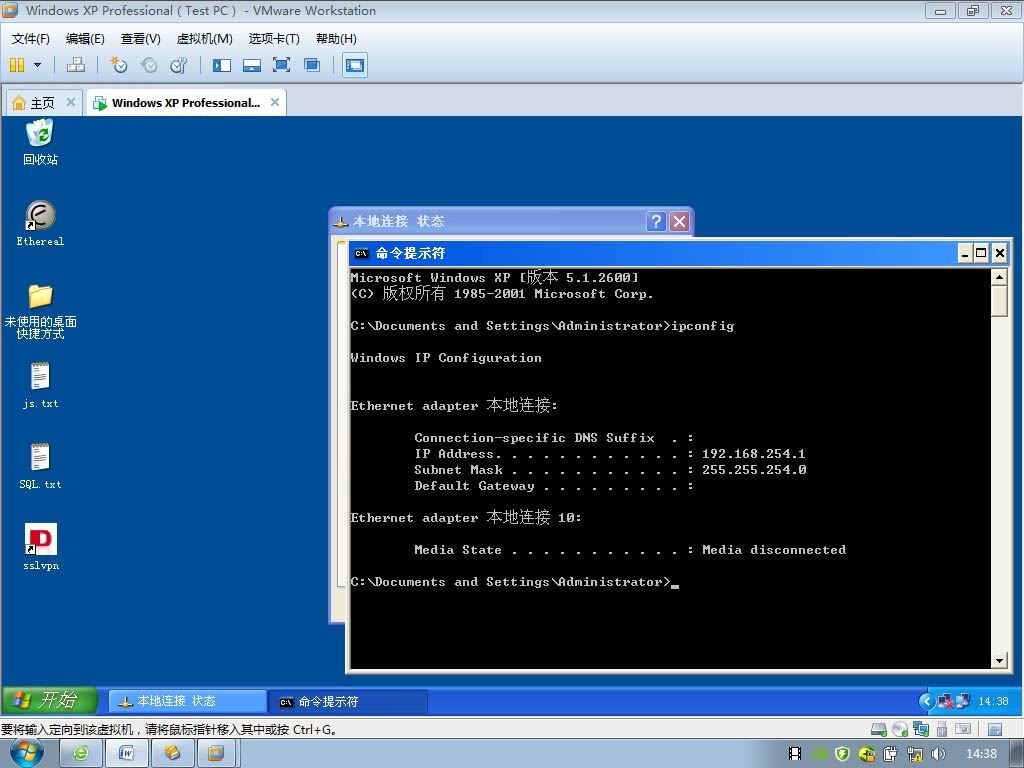Click the VMware USB device status icon
This screenshot has height=768, width=1024.
(x=942, y=729)
